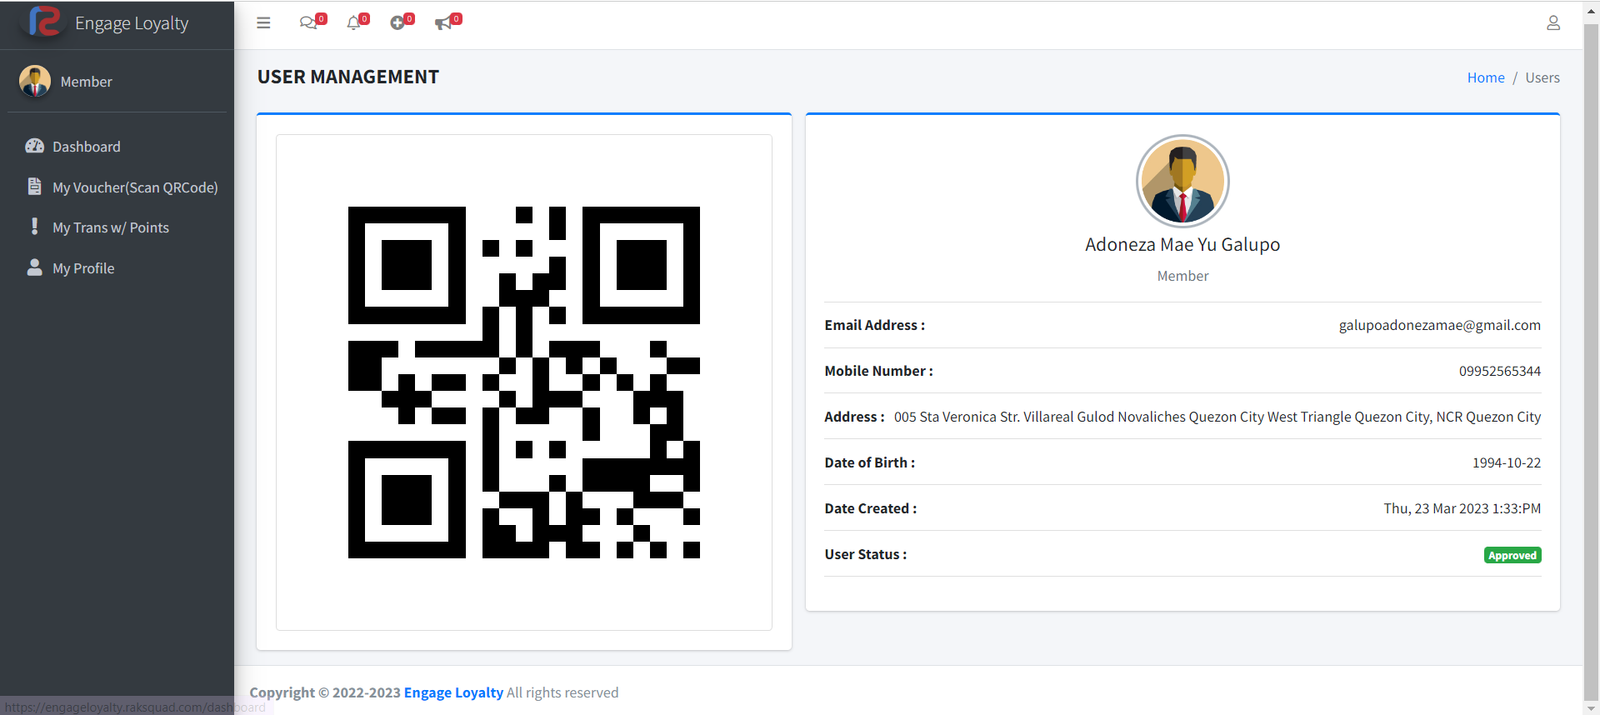
Task: Select My Trans w/ Points
Action: (110, 228)
